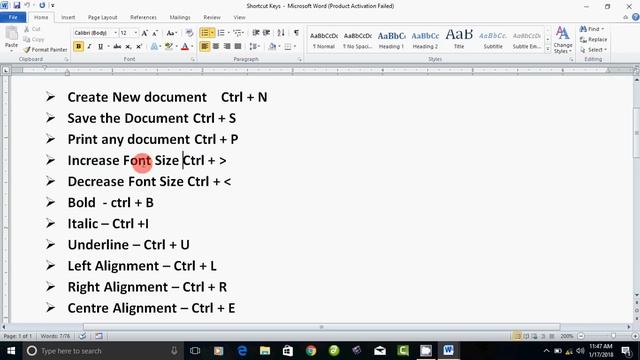Click the Clear Formatting icon
The height and width of the screenshot is (360, 640).
(189, 33)
